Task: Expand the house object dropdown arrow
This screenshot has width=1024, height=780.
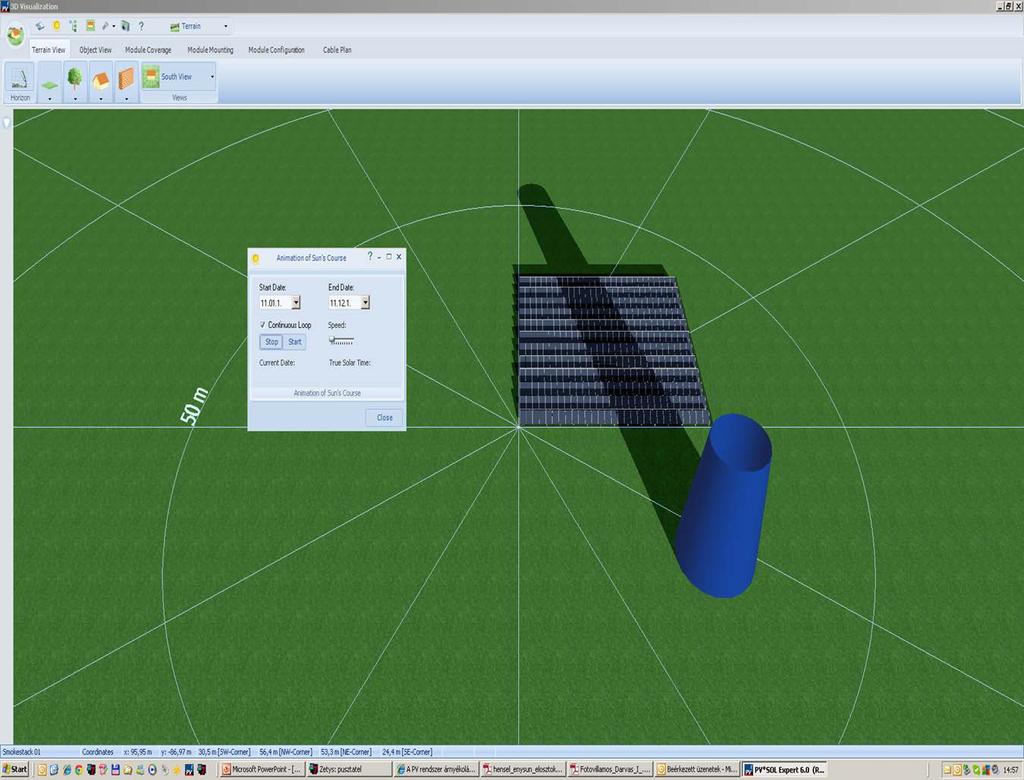Action: (x=101, y=99)
